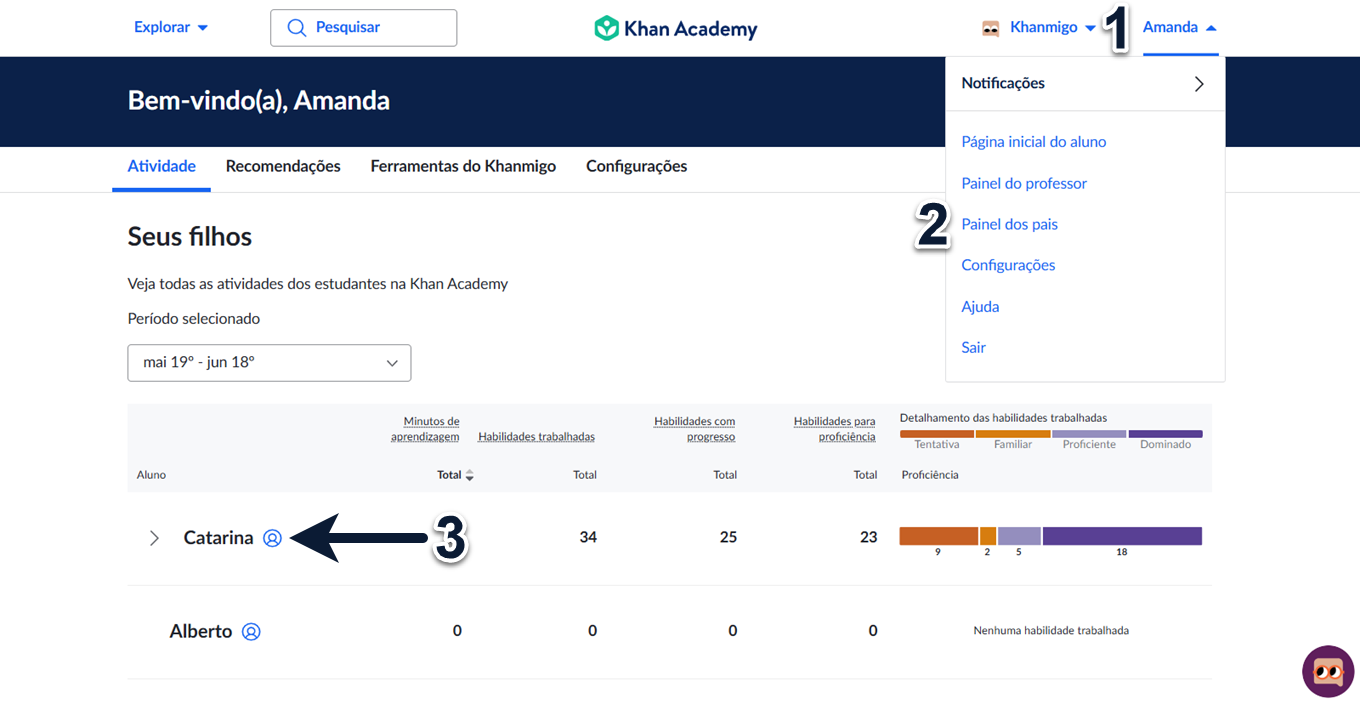The width and height of the screenshot is (1360, 721).
Task: Click Catarina's value 34
Action: tap(588, 538)
